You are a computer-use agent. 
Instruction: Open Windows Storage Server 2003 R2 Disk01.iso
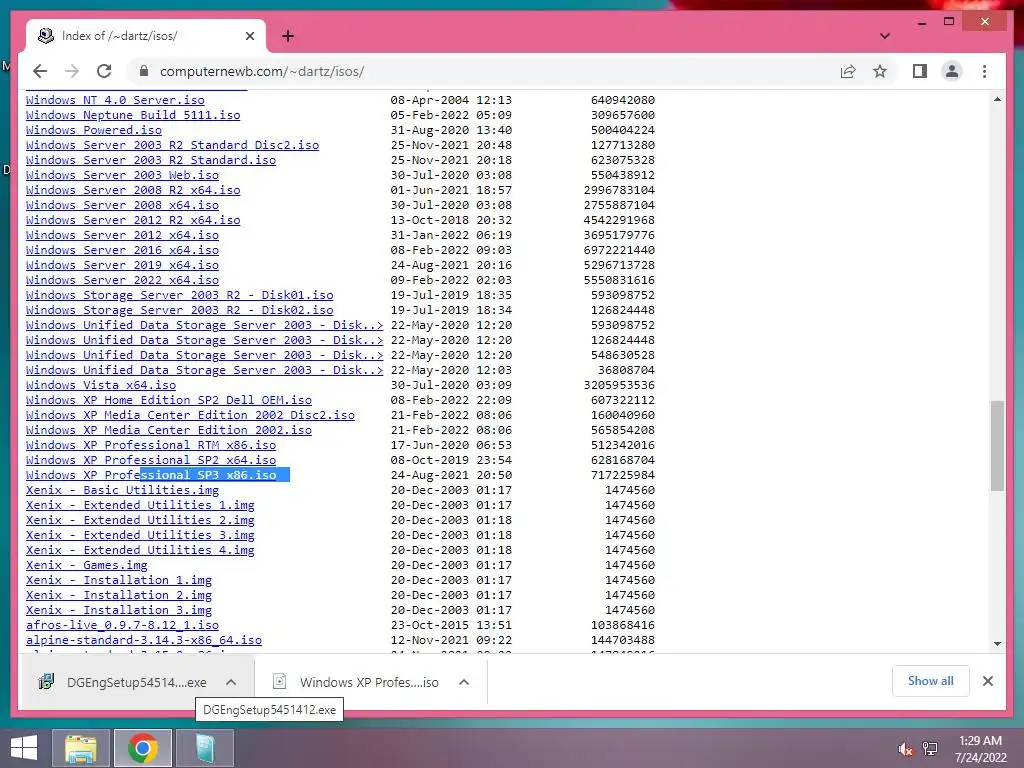tap(180, 295)
